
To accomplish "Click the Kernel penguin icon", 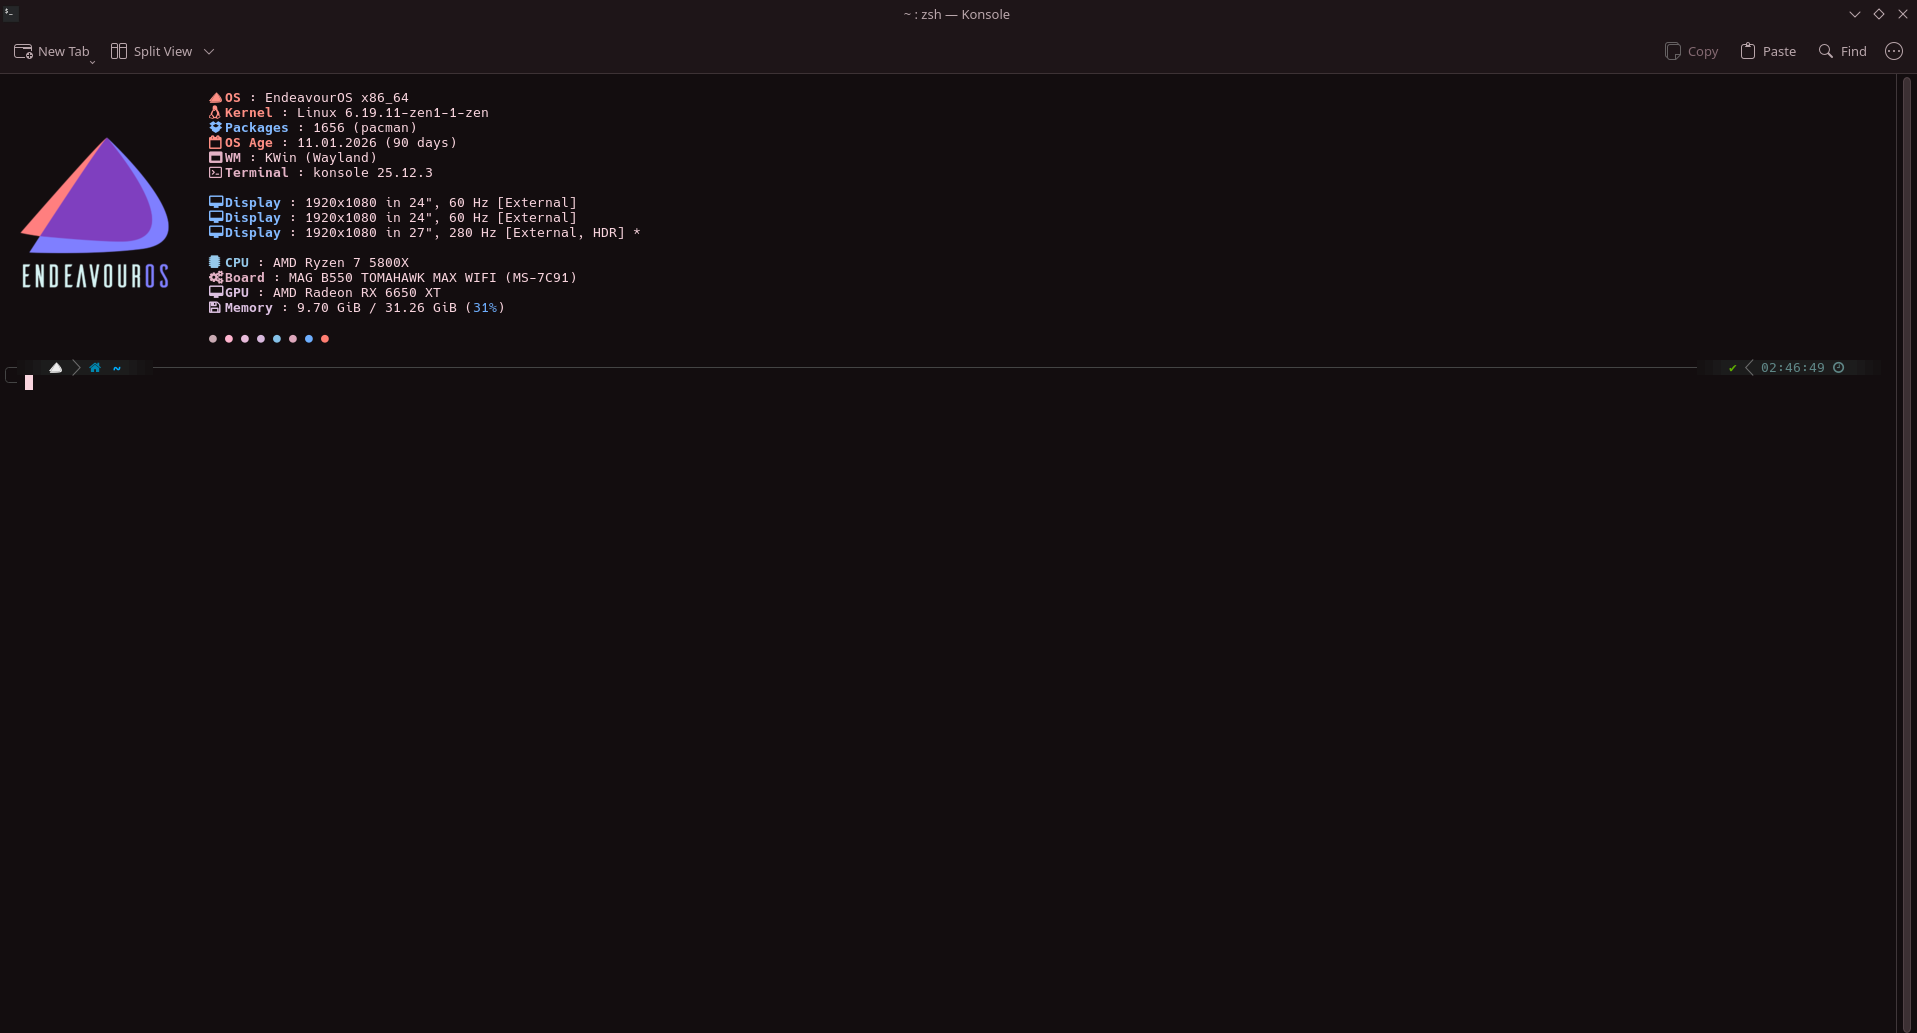I will pyautogui.click(x=214, y=113).
